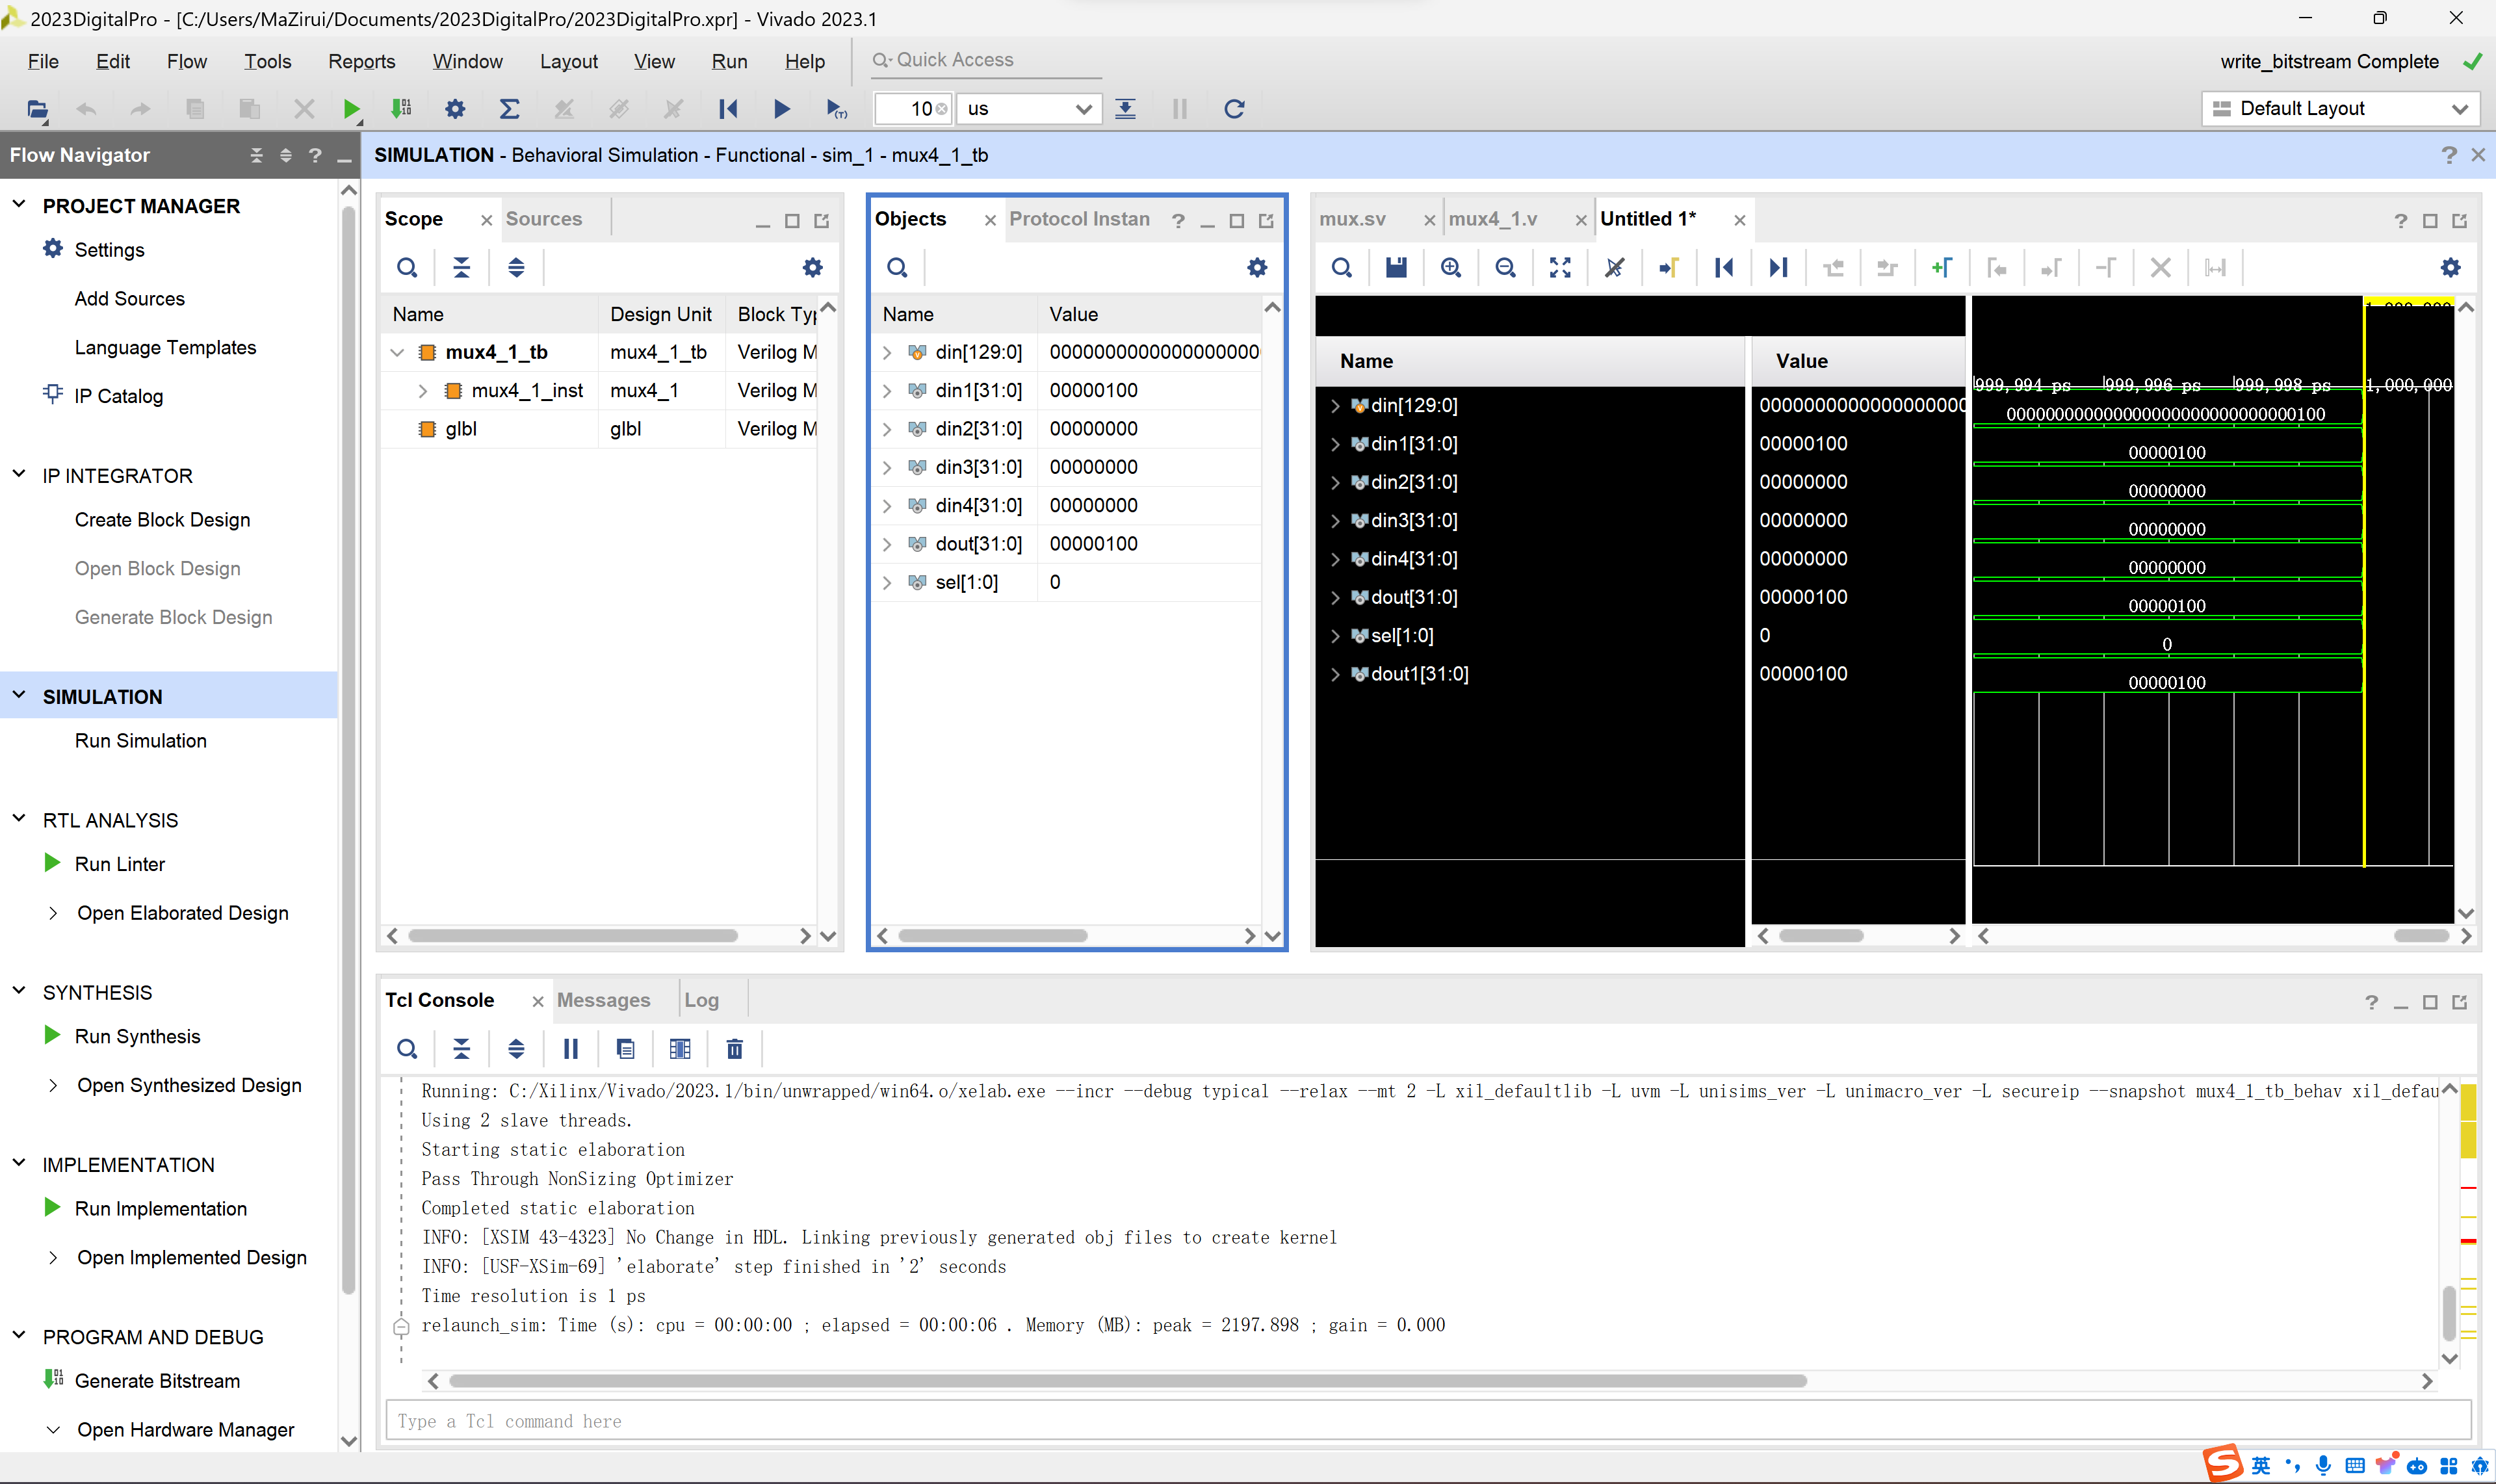Screen dimensions: 2496x1484
Task: Click Go to Last Time icon in waveform
Action: (x=1778, y=267)
